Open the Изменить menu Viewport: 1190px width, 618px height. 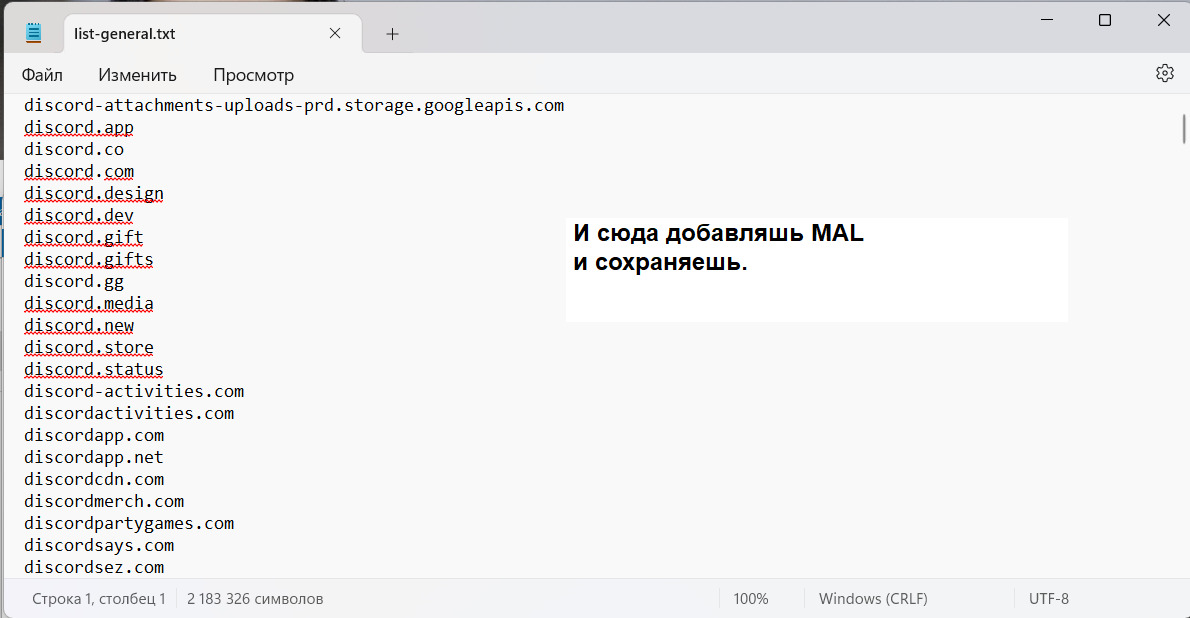137,75
